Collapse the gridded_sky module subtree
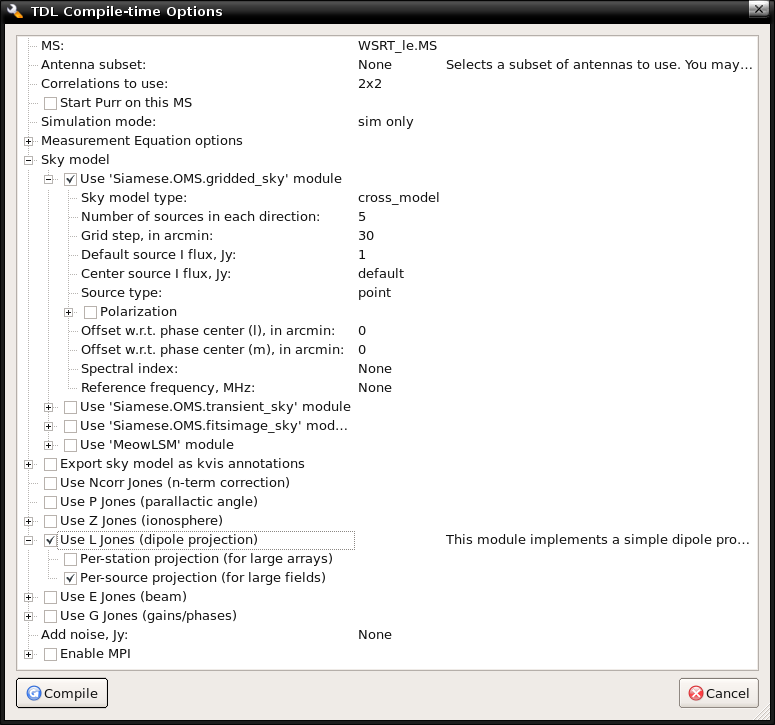 point(48,179)
